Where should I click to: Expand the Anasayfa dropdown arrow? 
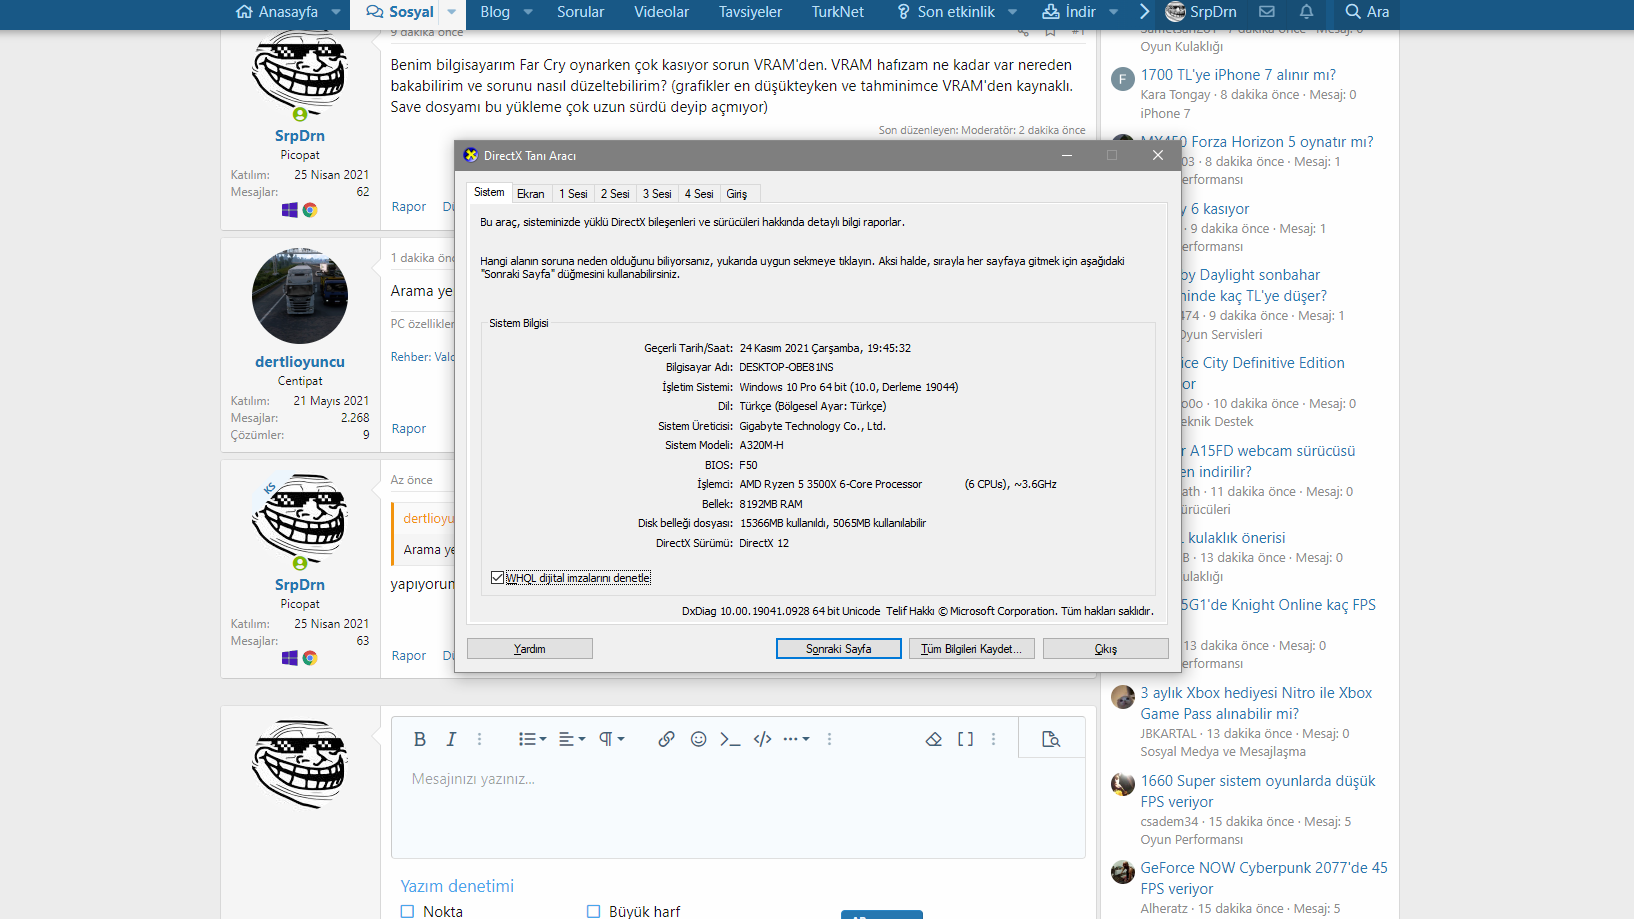336,12
